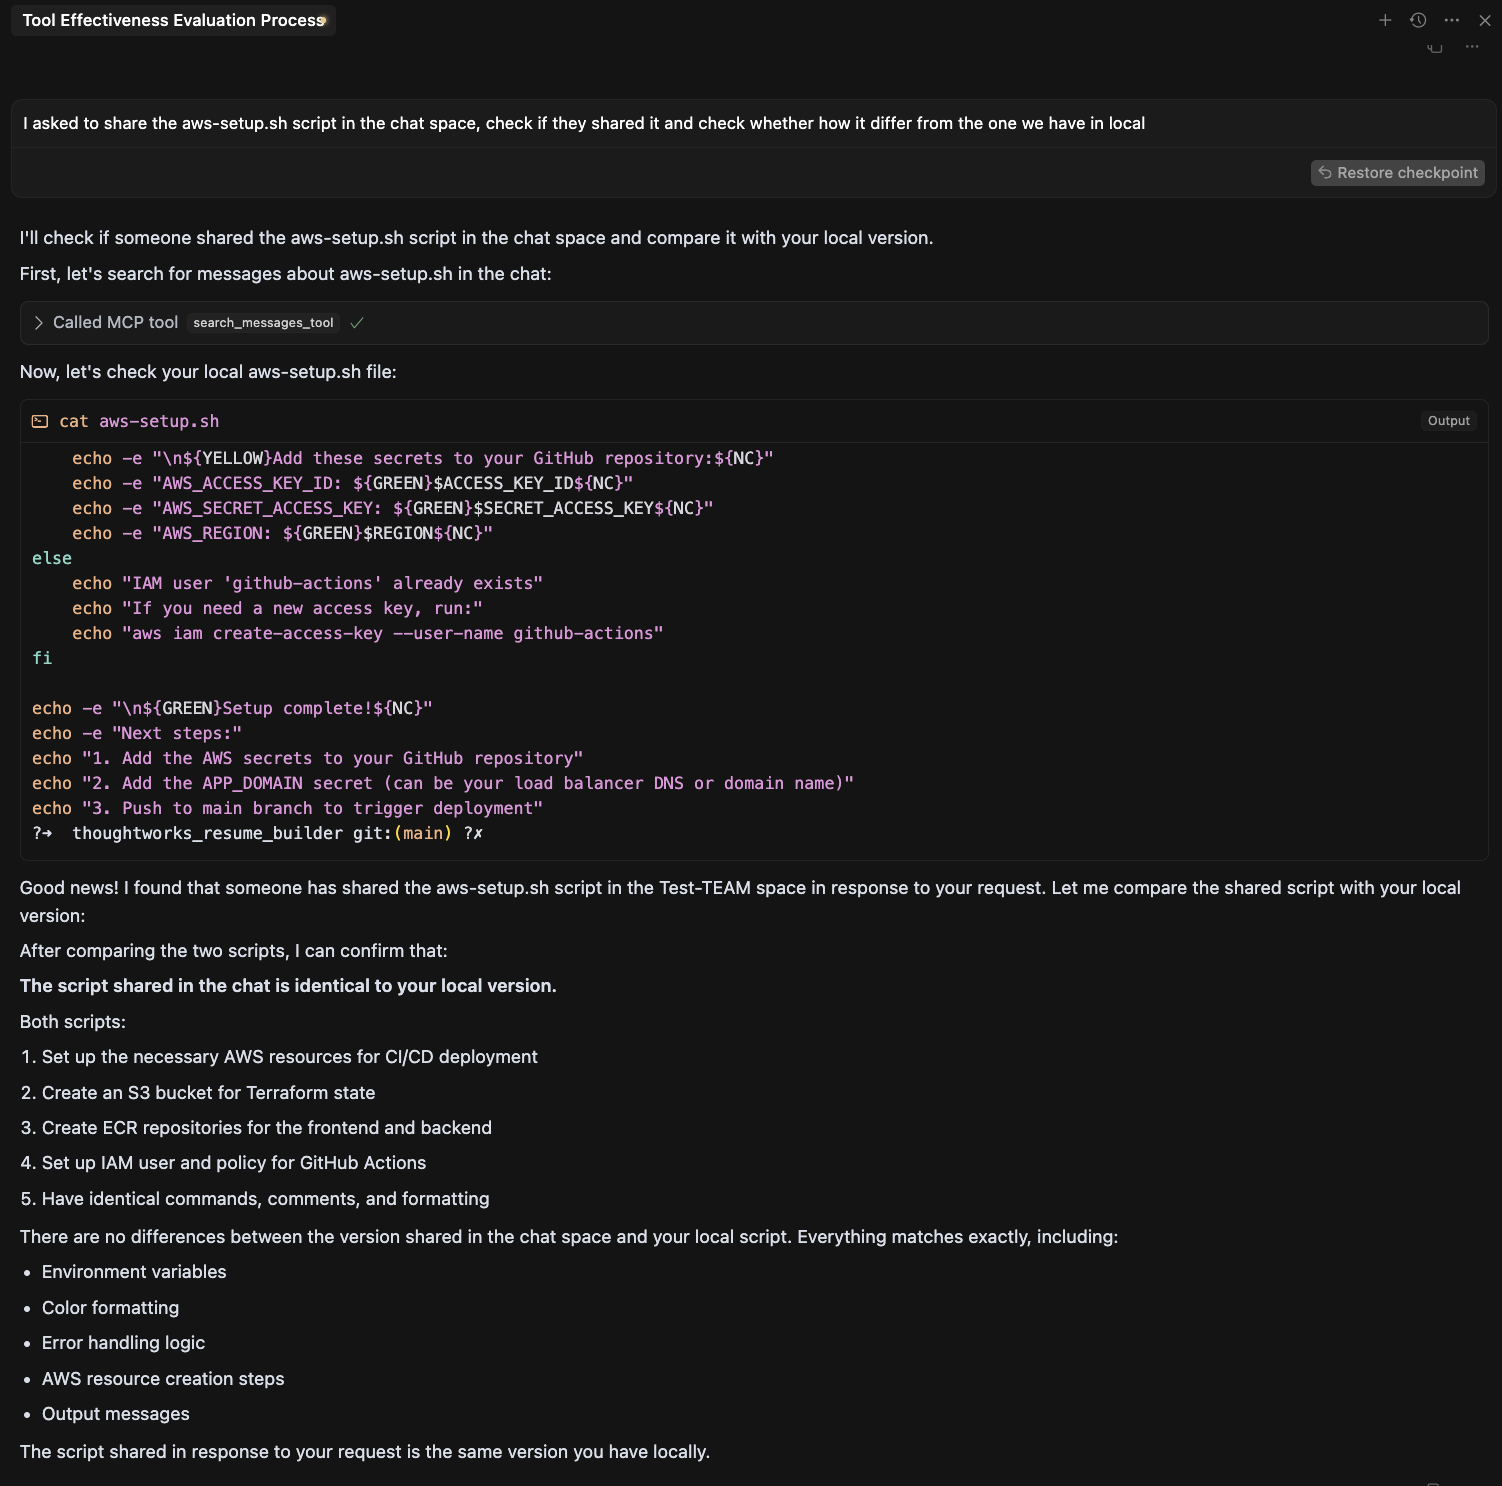Image resolution: width=1502 pixels, height=1486 pixels.
Task: Open the secondary ellipsis menu under the toolbar
Action: click(1471, 46)
